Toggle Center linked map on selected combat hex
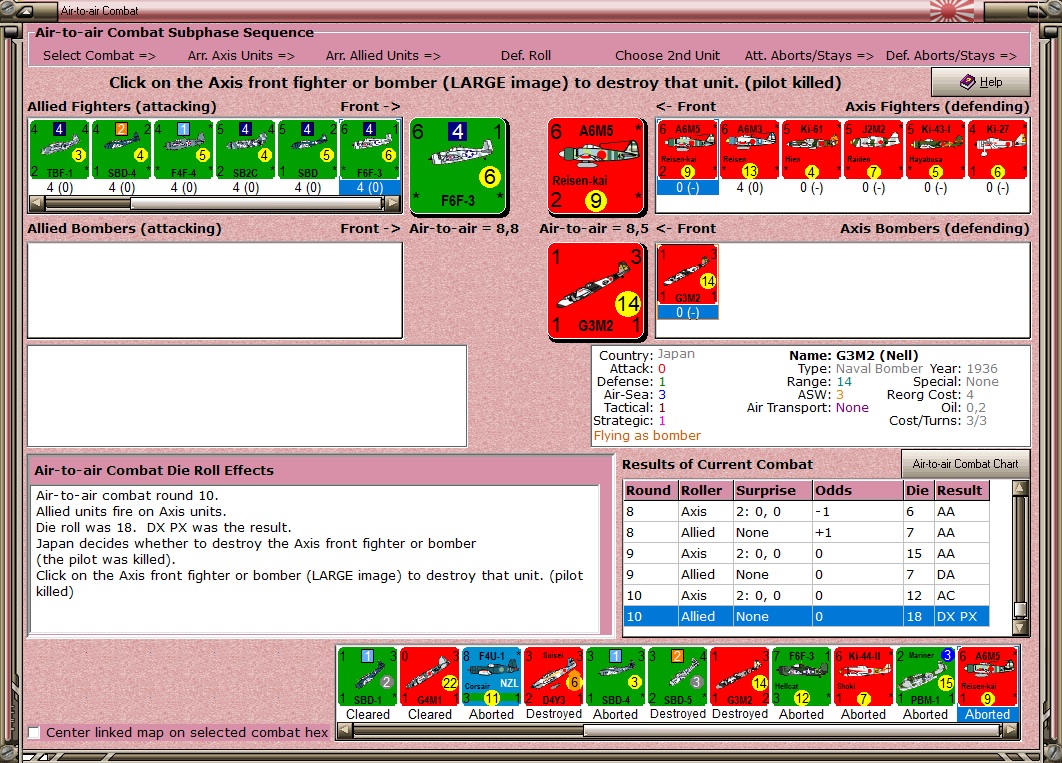The height and width of the screenshot is (763, 1062). point(35,733)
